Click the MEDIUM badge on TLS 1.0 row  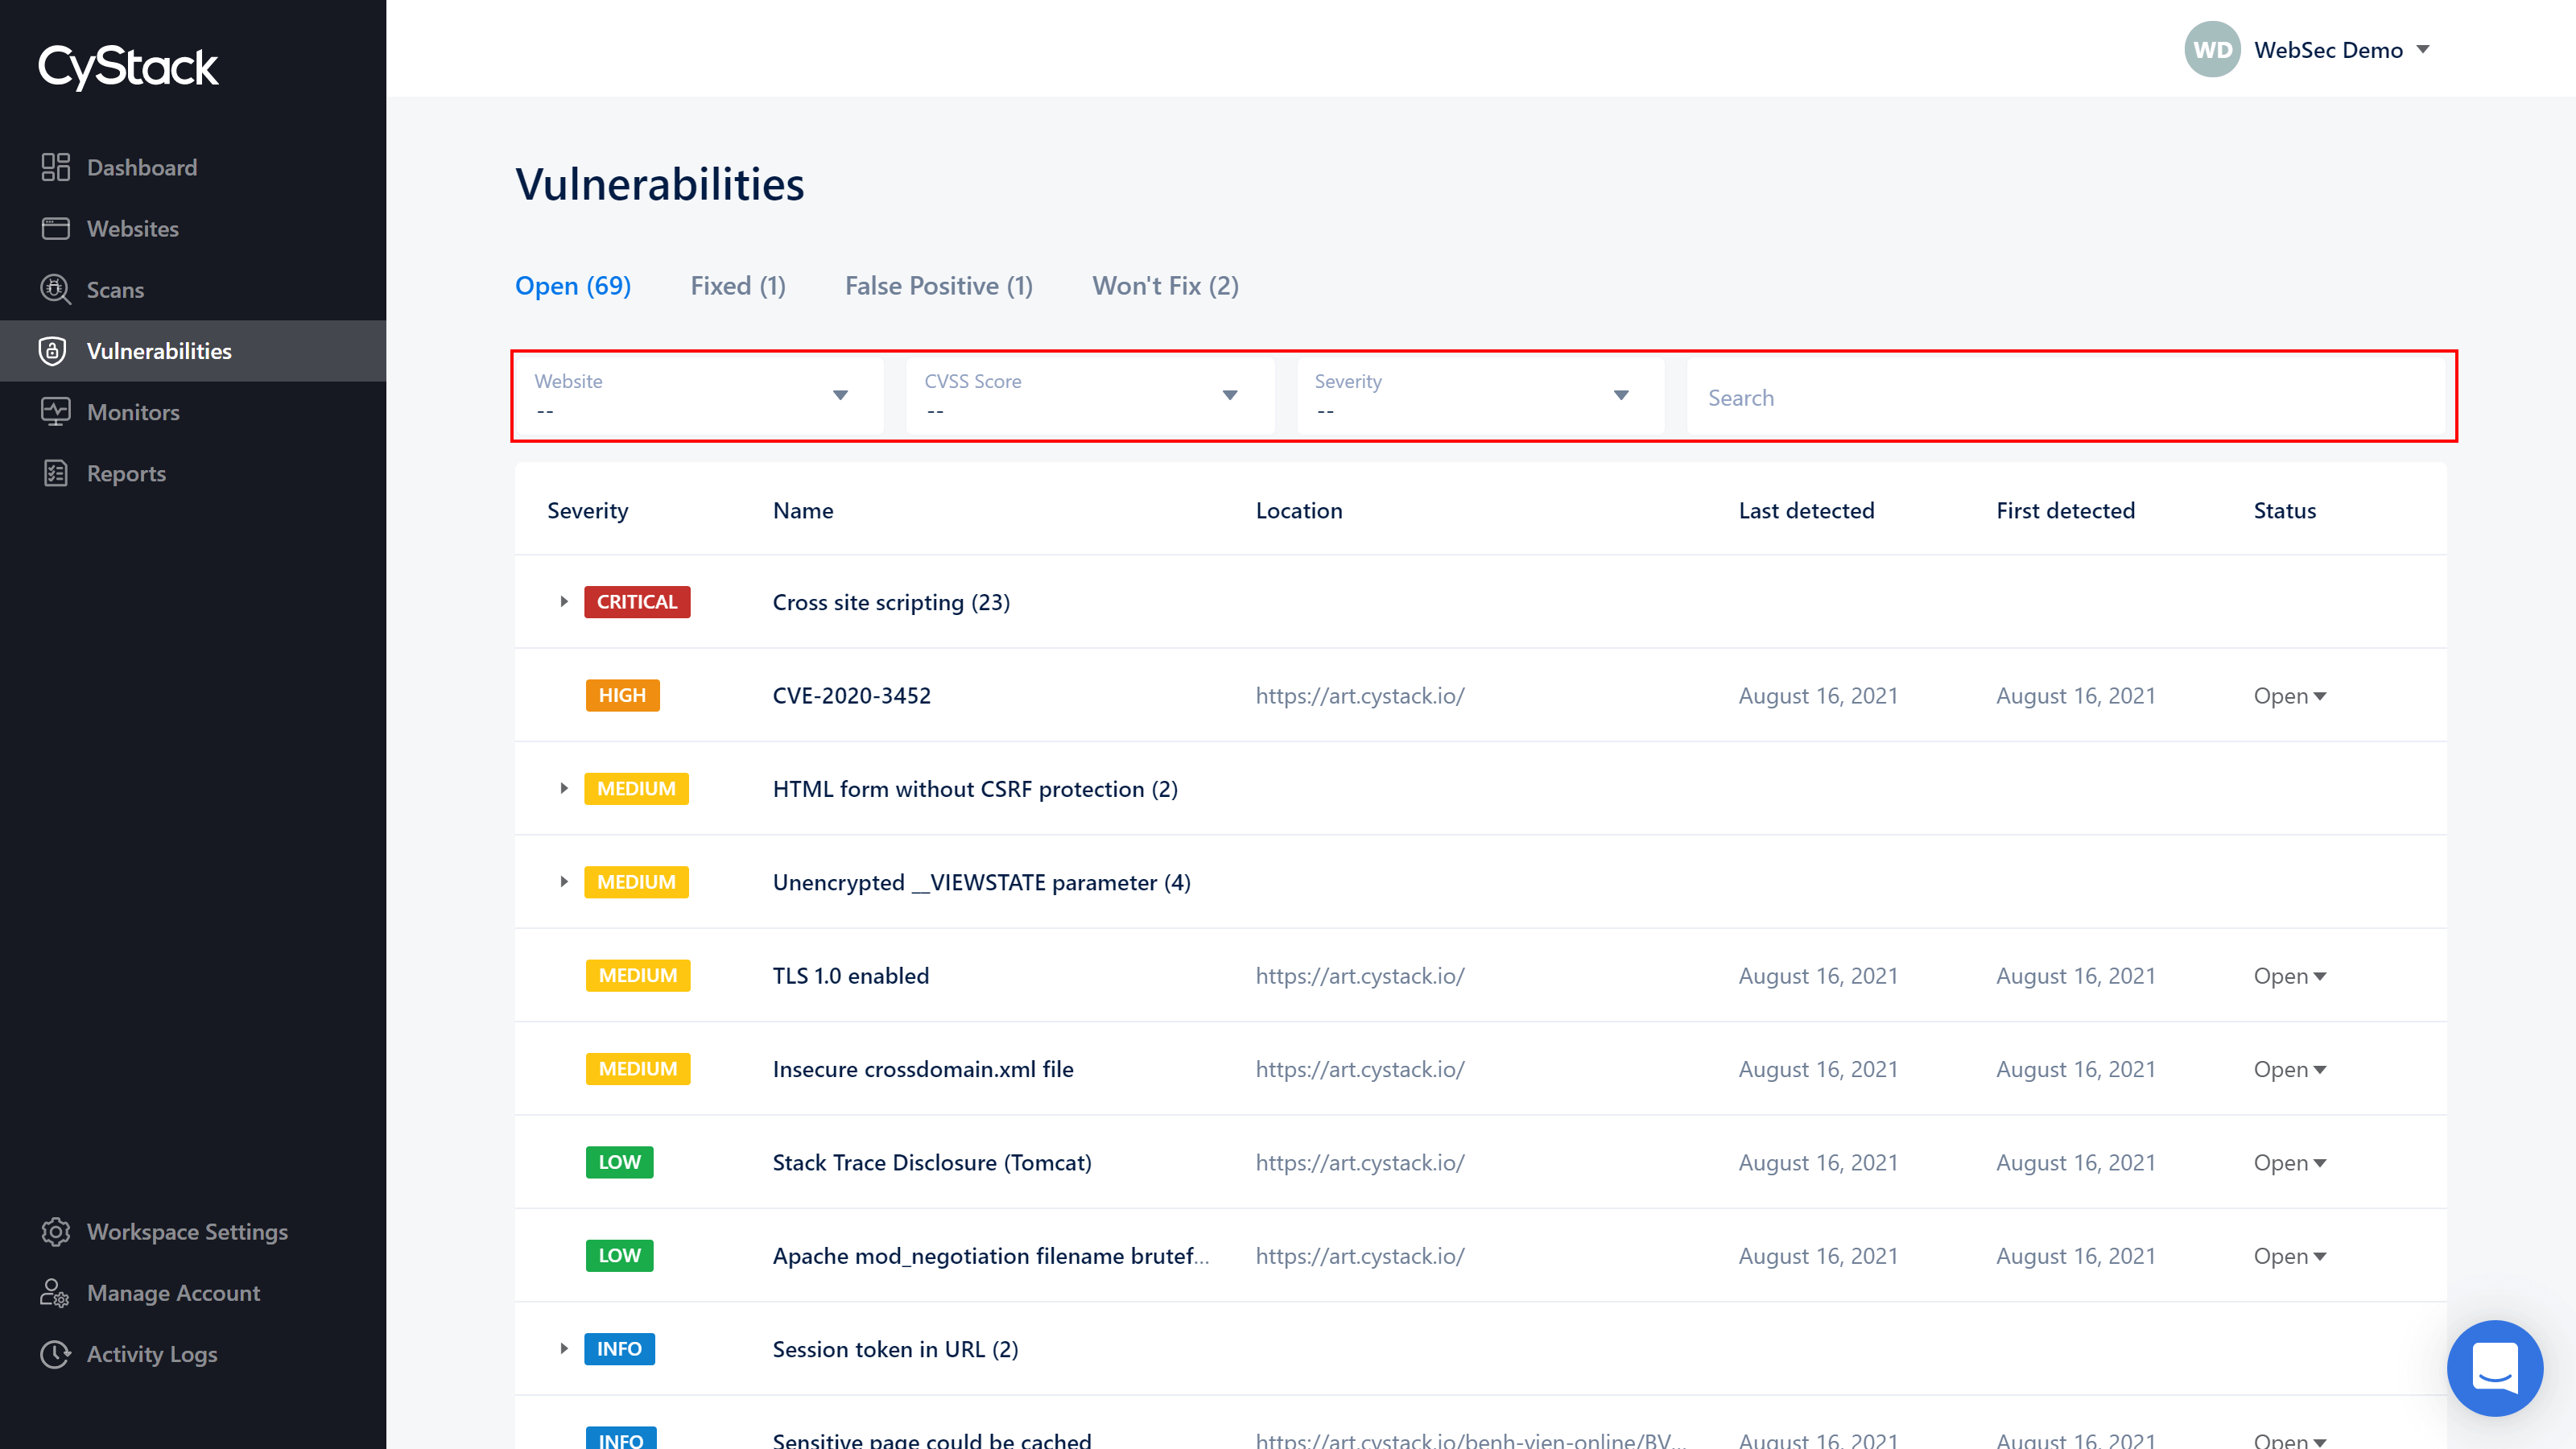click(638, 975)
